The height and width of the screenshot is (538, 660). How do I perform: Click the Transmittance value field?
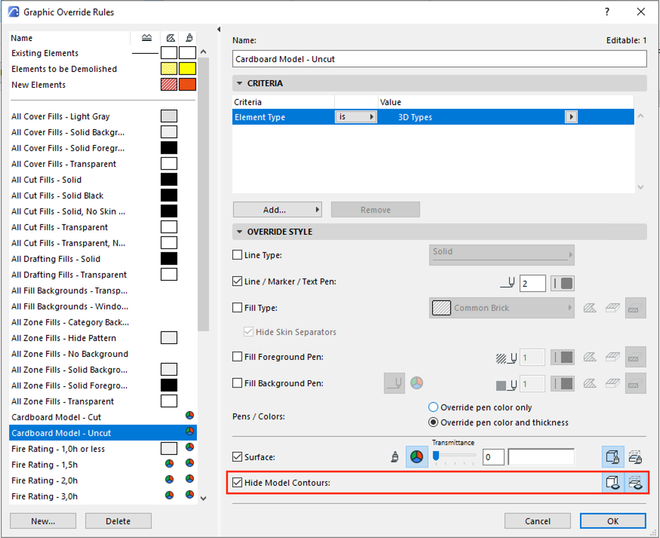493,457
